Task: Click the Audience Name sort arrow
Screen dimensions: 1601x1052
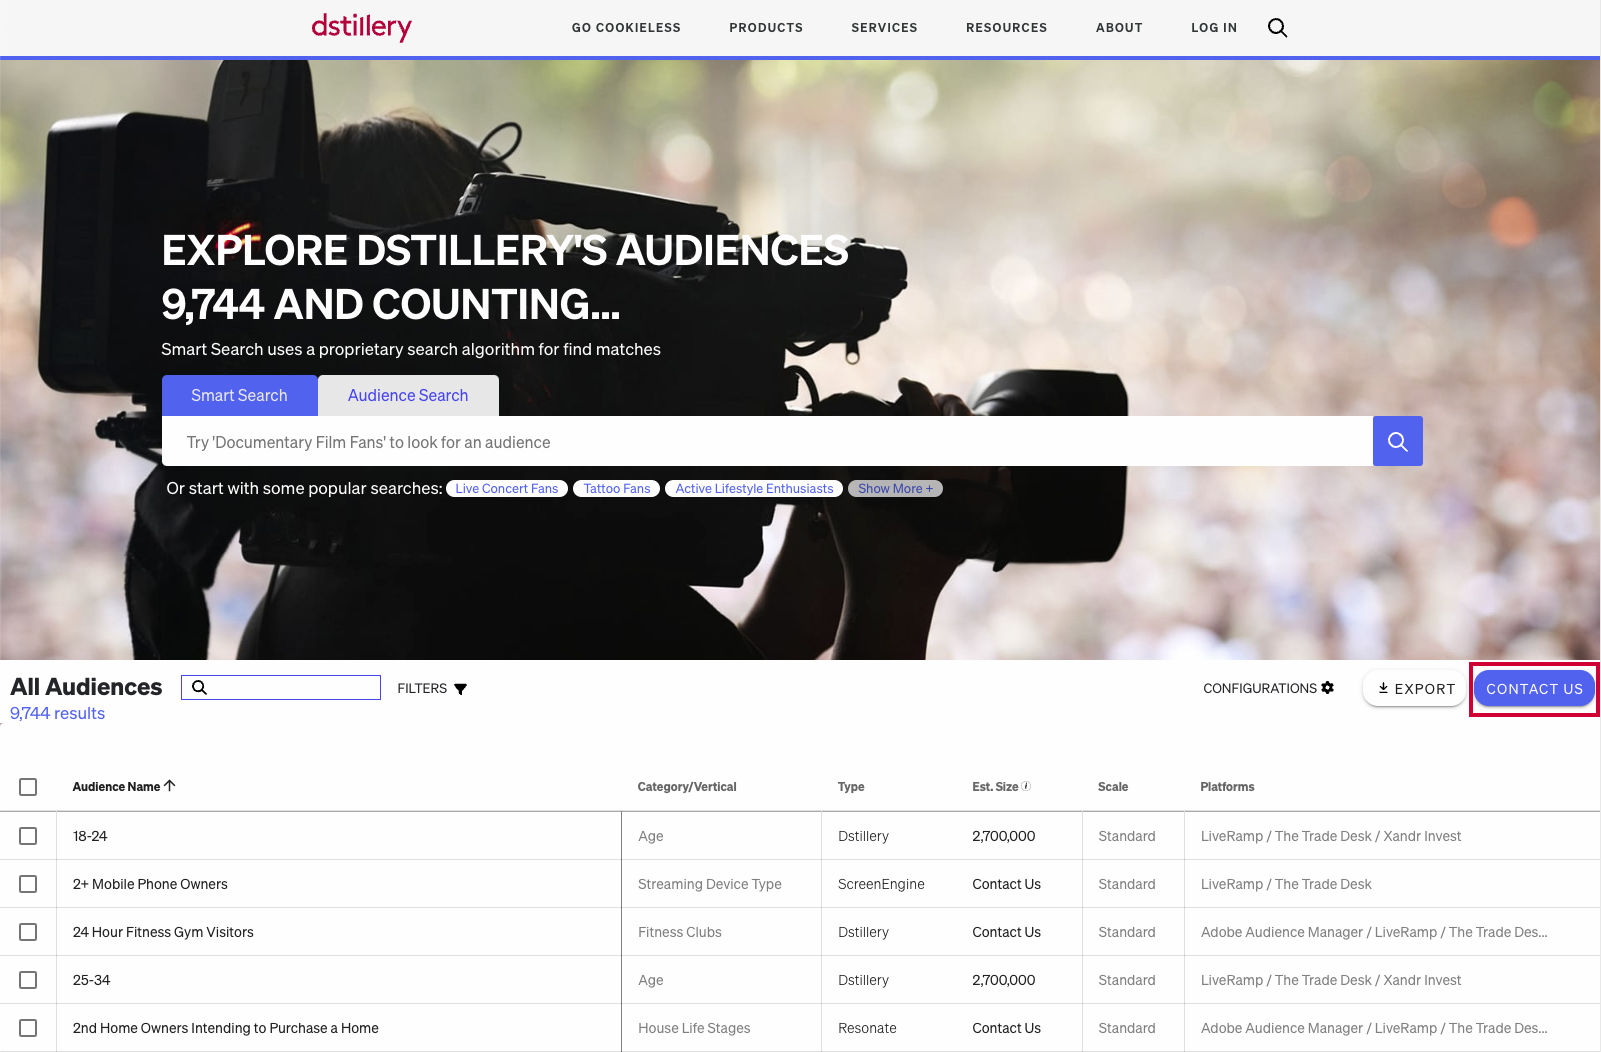Action: pos(170,786)
